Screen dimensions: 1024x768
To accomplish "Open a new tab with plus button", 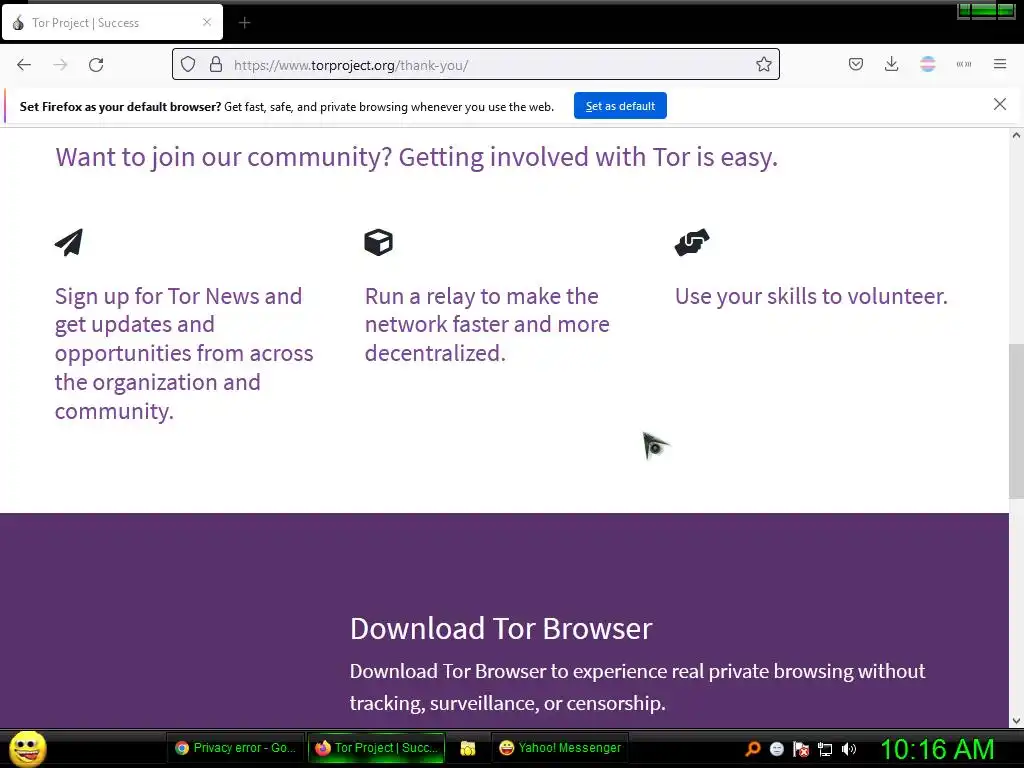I will point(244,23).
